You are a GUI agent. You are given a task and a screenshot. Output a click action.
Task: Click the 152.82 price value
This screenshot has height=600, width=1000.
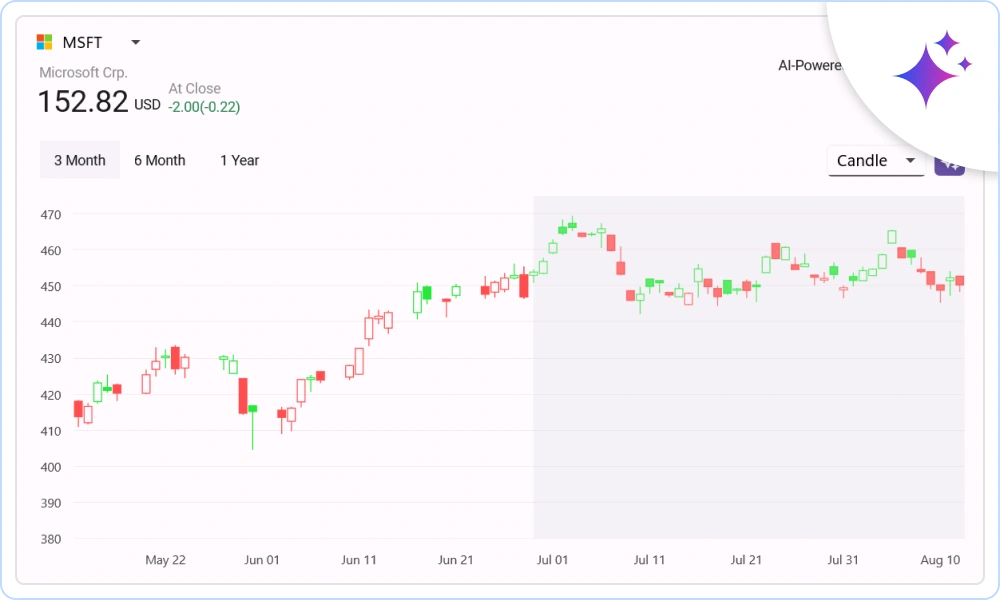pyautogui.click(x=83, y=101)
